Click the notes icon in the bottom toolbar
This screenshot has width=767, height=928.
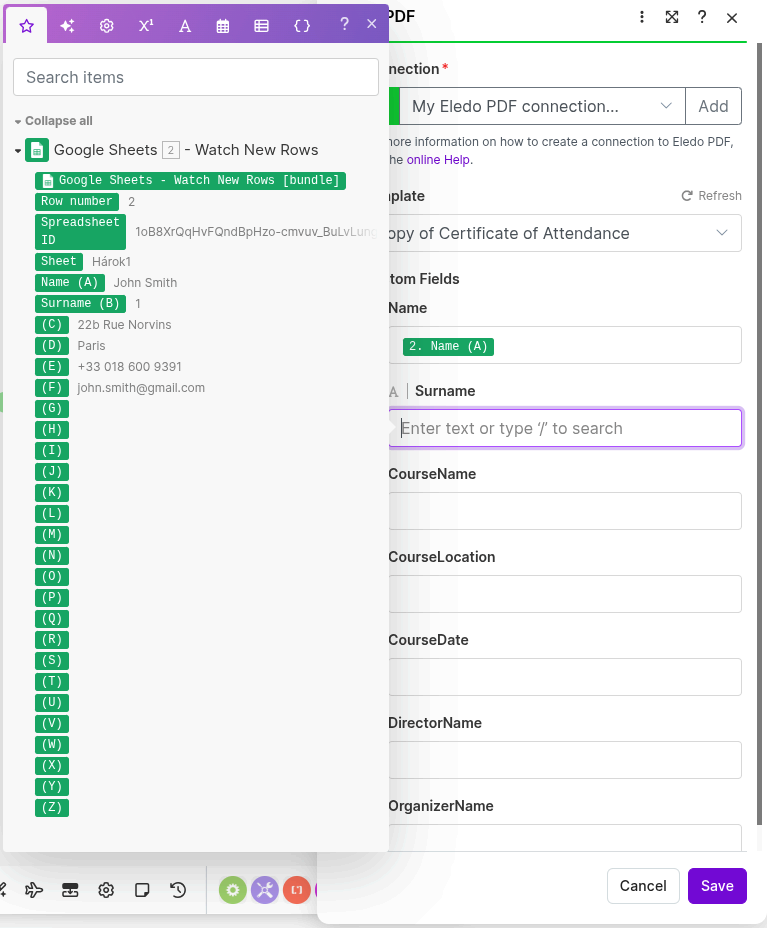point(142,889)
